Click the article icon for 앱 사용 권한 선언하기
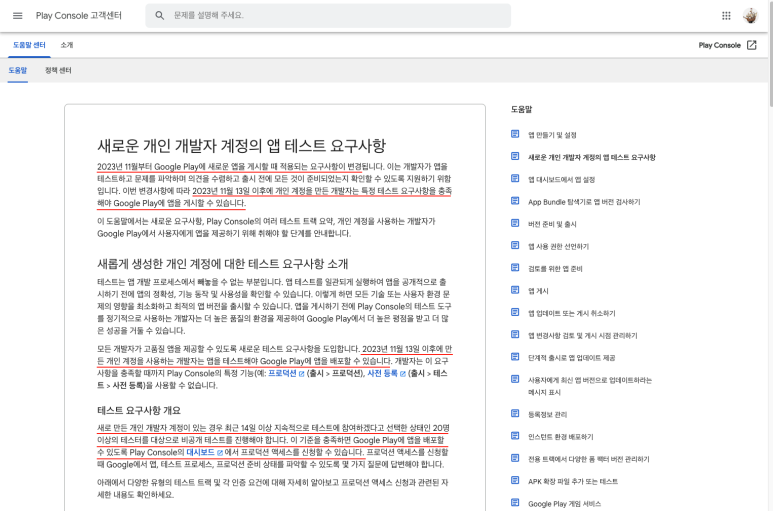The height and width of the screenshot is (511, 773). pos(515,245)
